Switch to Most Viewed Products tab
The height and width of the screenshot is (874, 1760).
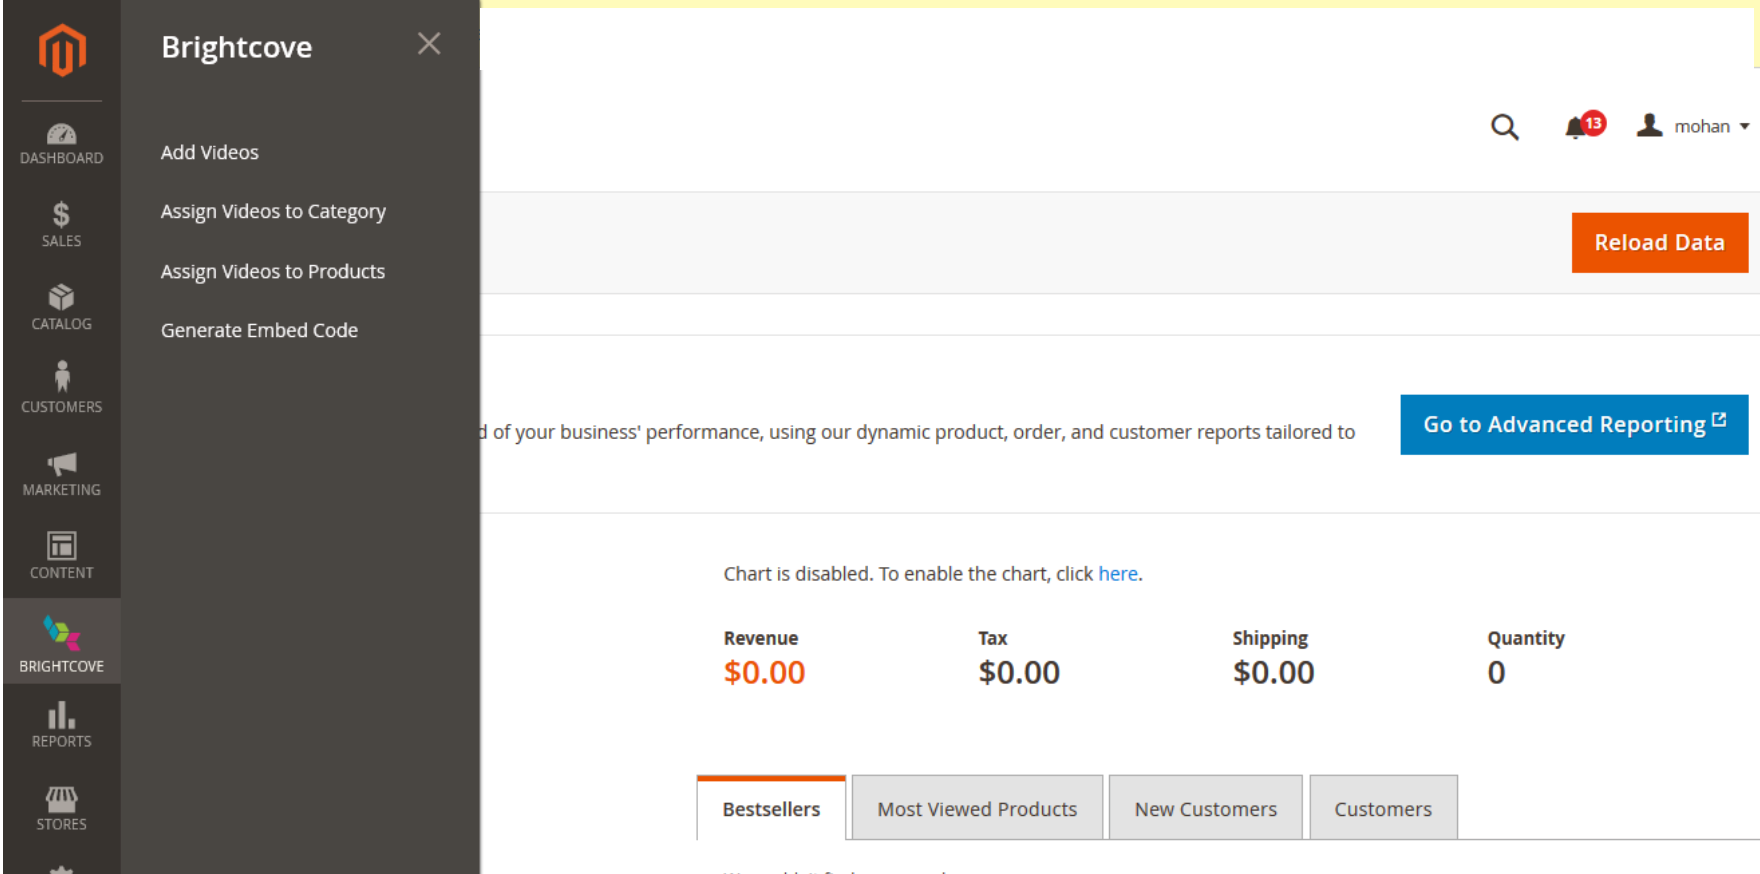pos(977,808)
